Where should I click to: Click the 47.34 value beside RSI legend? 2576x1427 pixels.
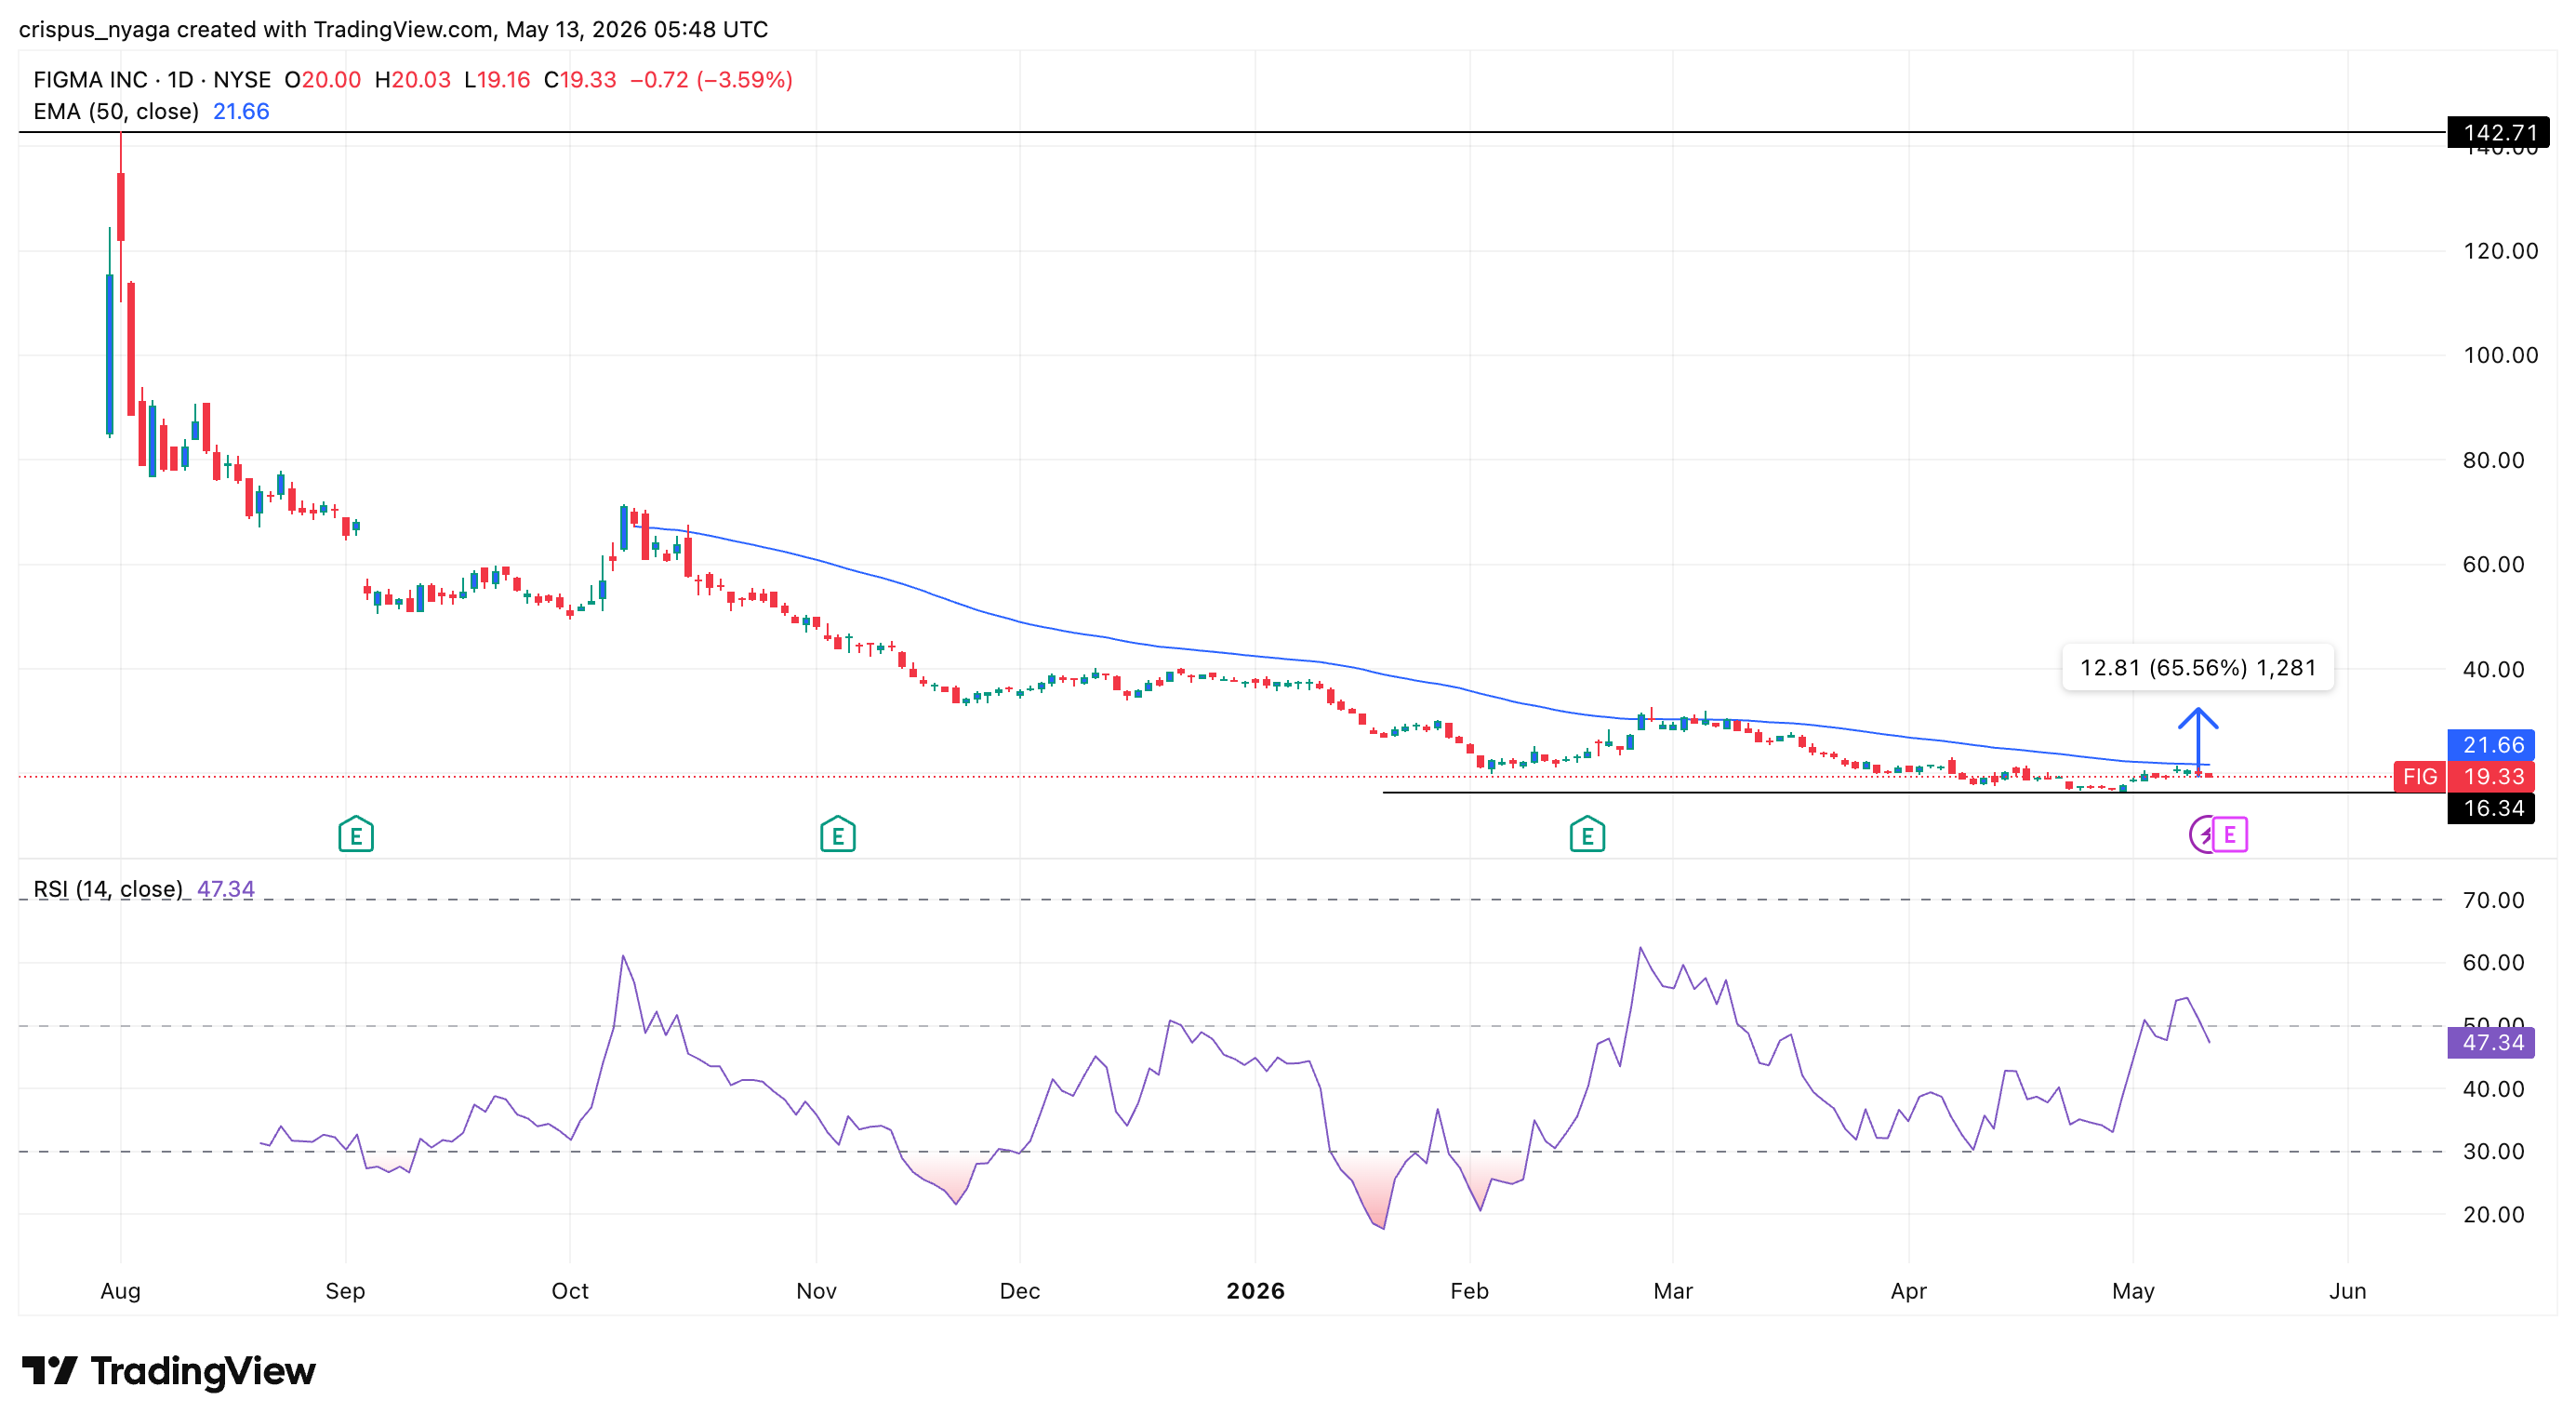tap(226, 889)
